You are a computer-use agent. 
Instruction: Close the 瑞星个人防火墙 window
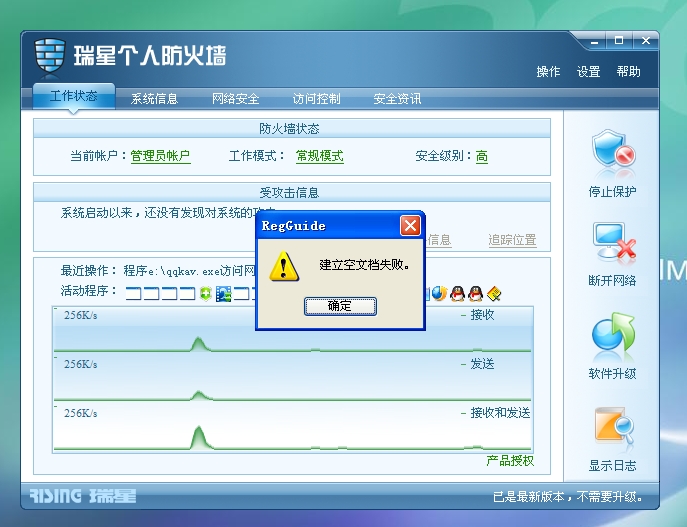645,41
